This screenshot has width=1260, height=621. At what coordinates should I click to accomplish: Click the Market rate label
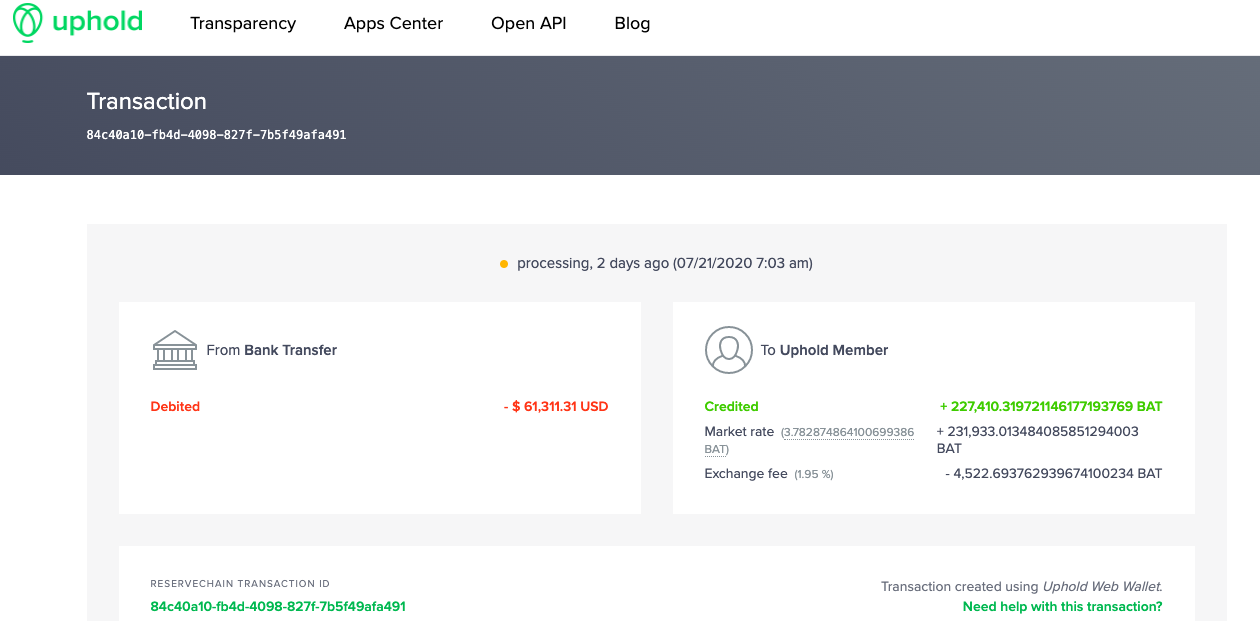(739, 431)
